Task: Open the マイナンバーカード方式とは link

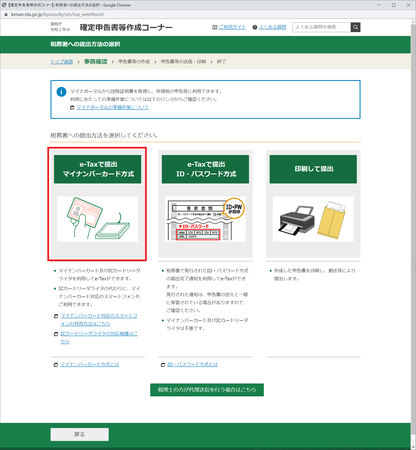Action: (x=89, y=365)
